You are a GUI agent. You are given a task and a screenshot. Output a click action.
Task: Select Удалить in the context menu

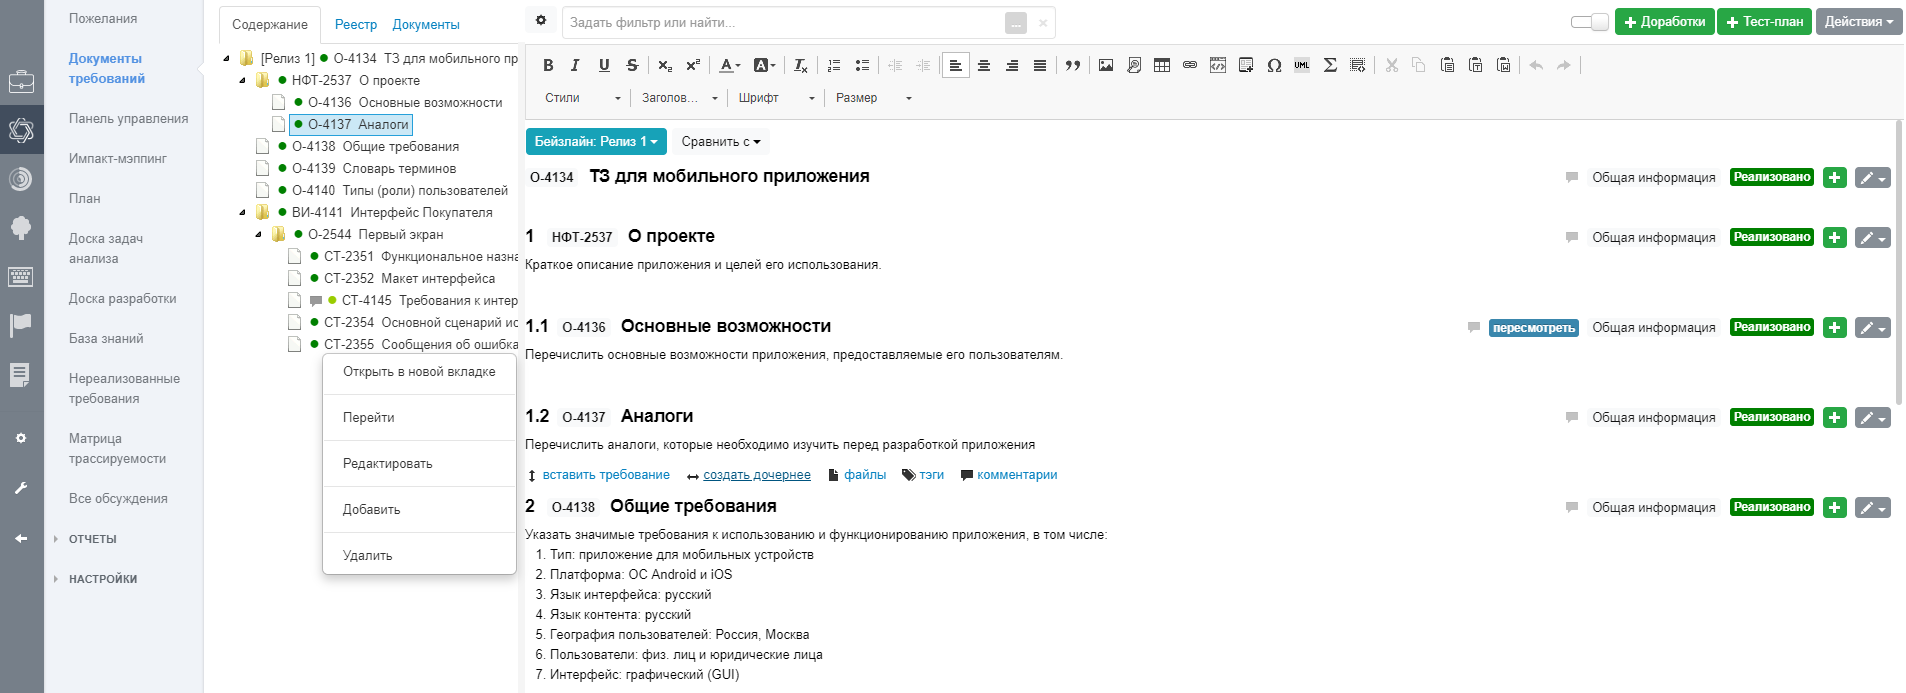pyautogui.click(x=368, y=555)
